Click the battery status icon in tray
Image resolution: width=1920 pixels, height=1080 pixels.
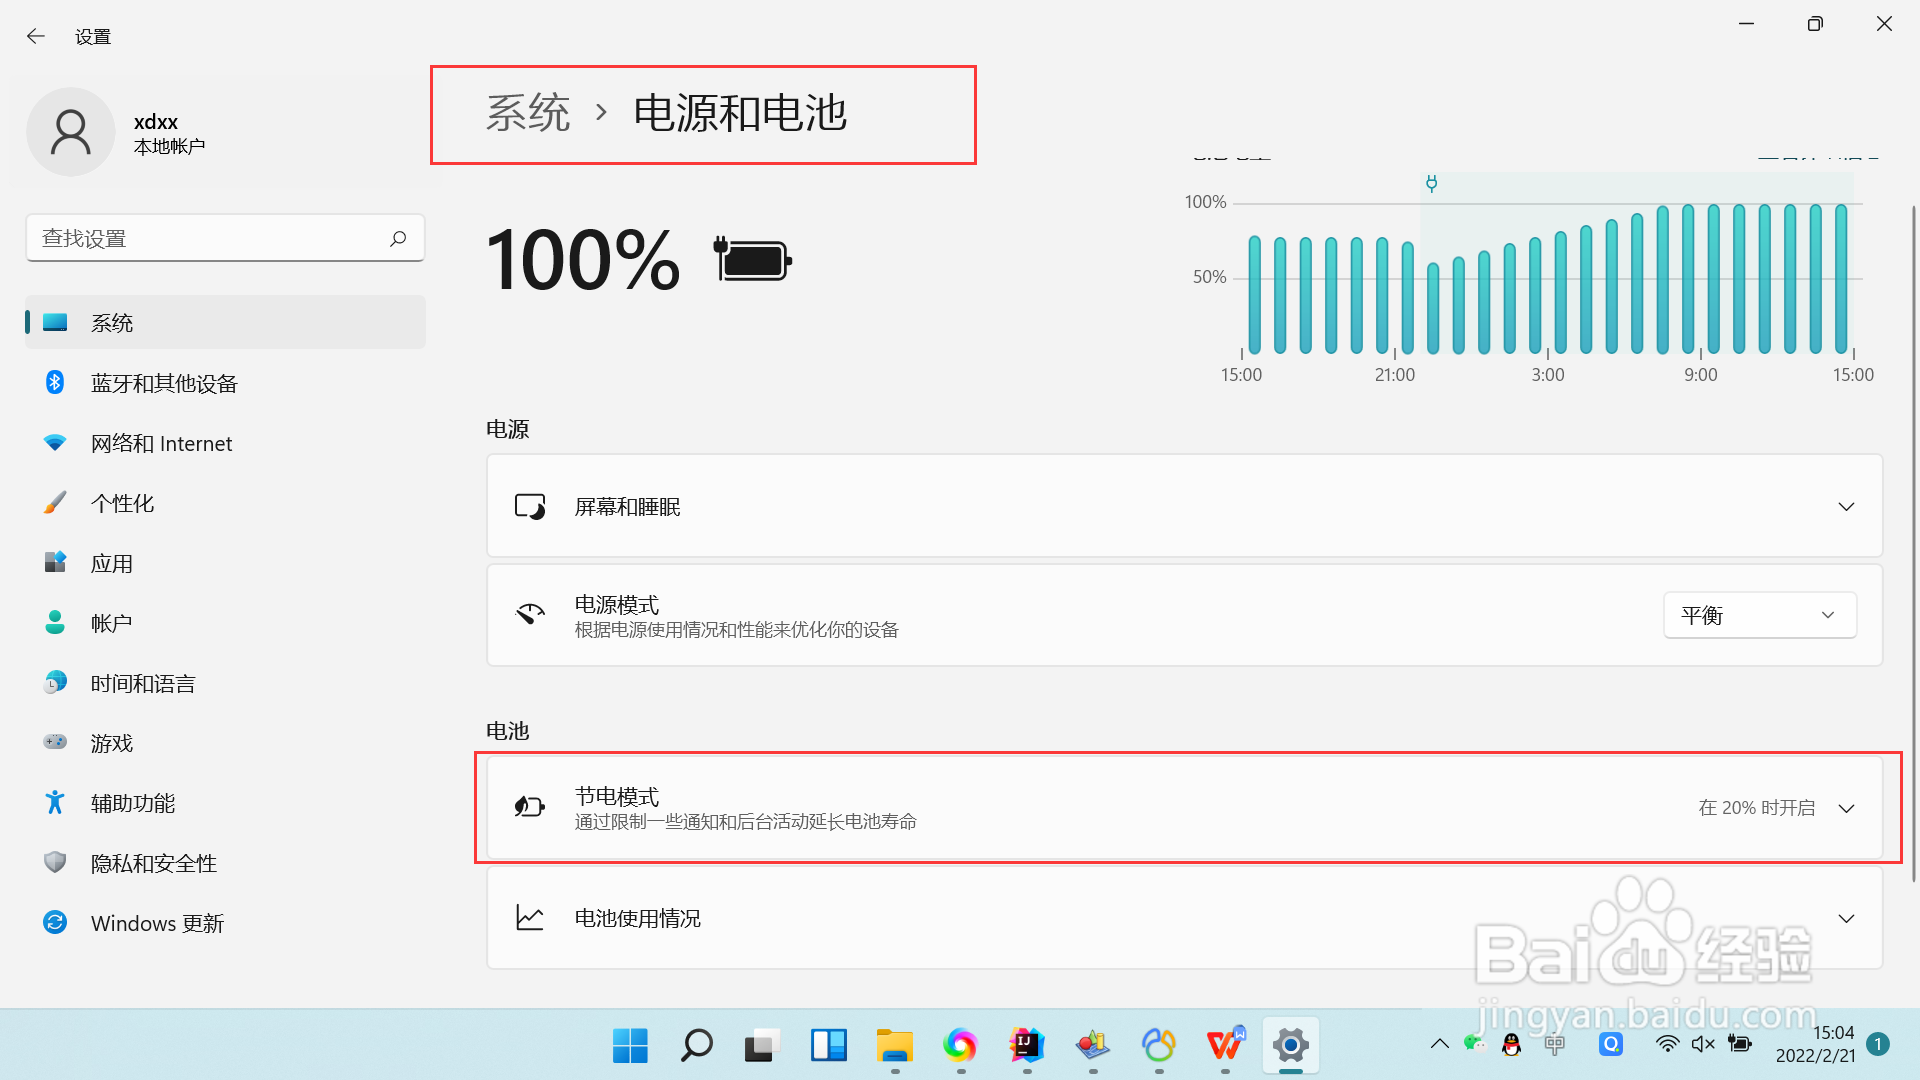pyautogui.click(x=1740, y=1043)
